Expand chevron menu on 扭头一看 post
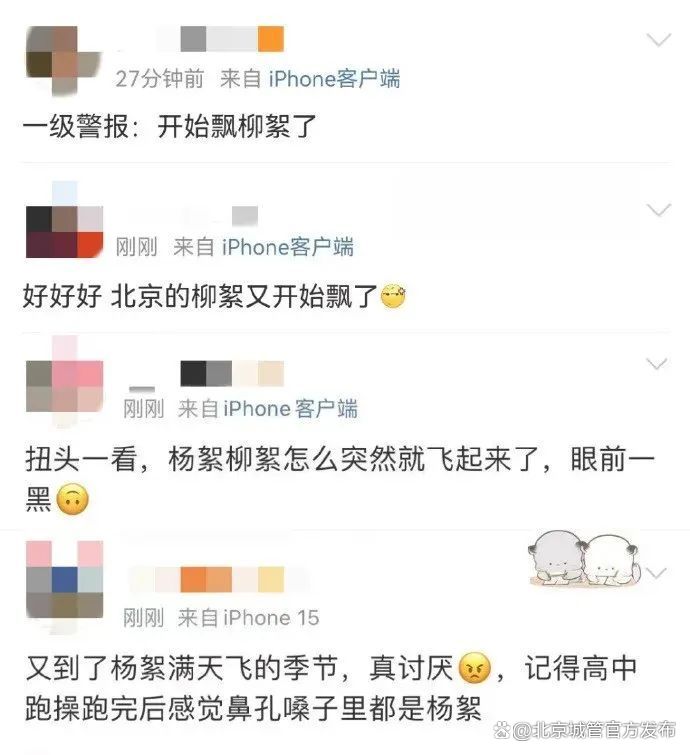 [x=658, y=364]
